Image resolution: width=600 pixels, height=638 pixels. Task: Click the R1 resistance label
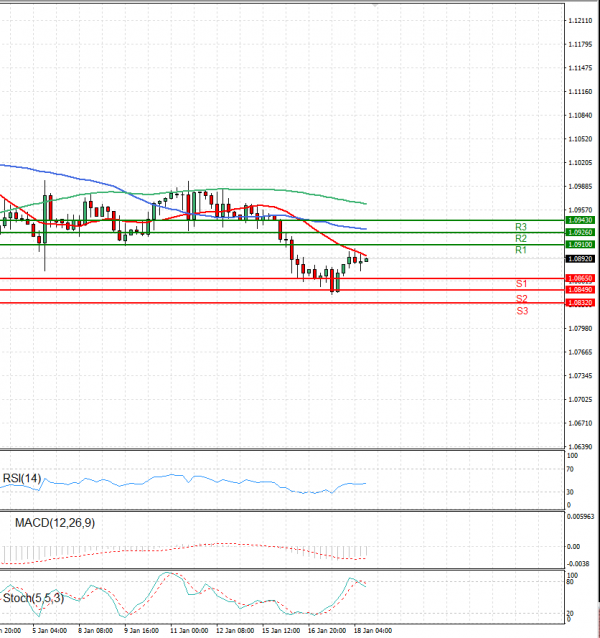521,250
